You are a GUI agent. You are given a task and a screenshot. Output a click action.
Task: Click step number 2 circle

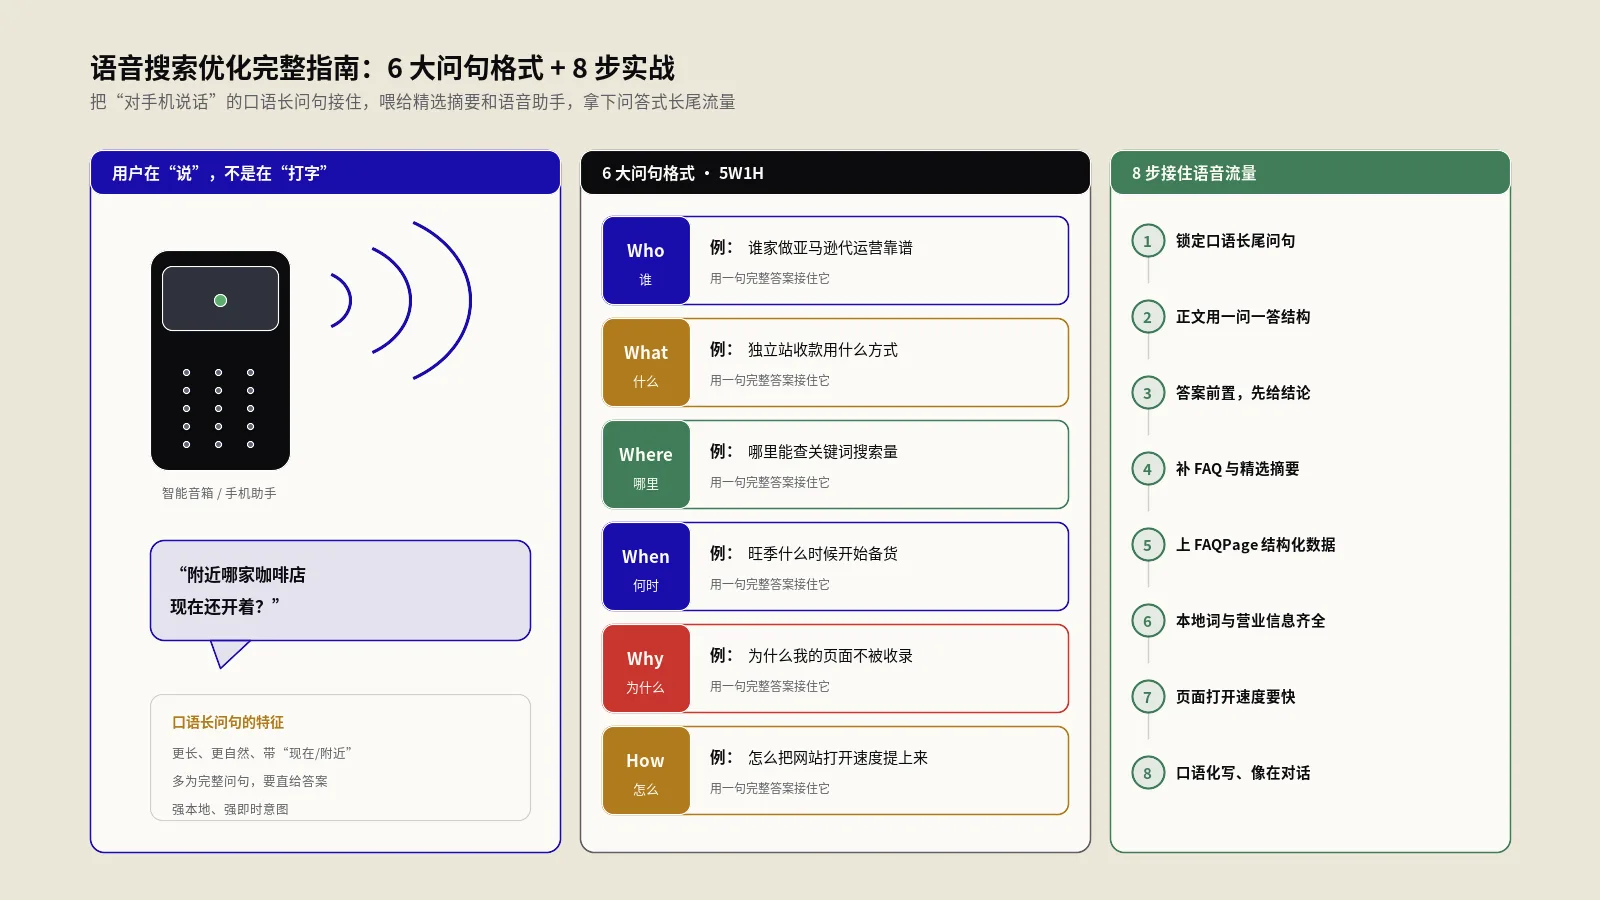1148,317
